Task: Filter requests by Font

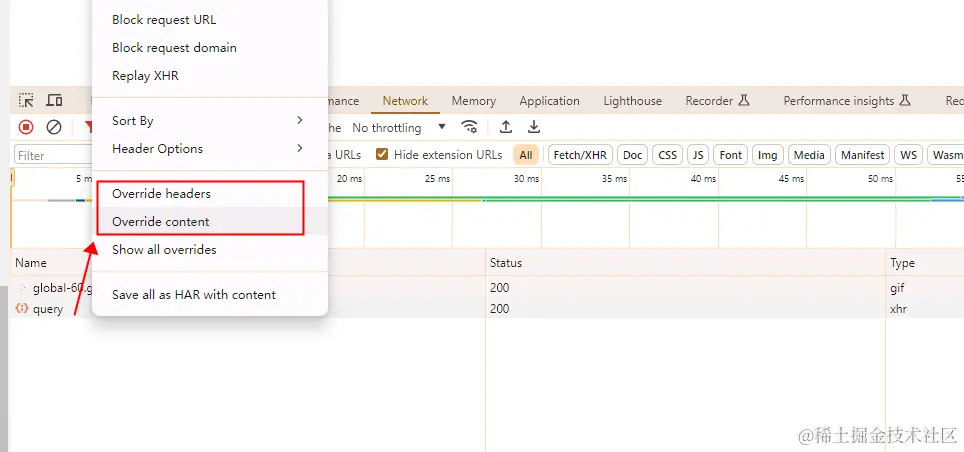Action: coord(731,155)
